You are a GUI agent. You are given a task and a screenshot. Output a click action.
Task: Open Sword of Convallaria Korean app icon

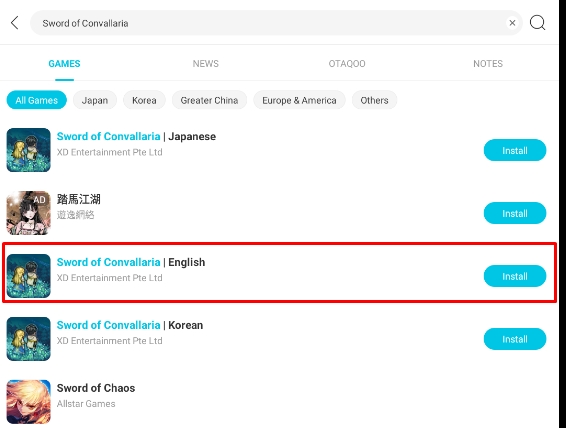pyautogui.click(x=29, y=339)
